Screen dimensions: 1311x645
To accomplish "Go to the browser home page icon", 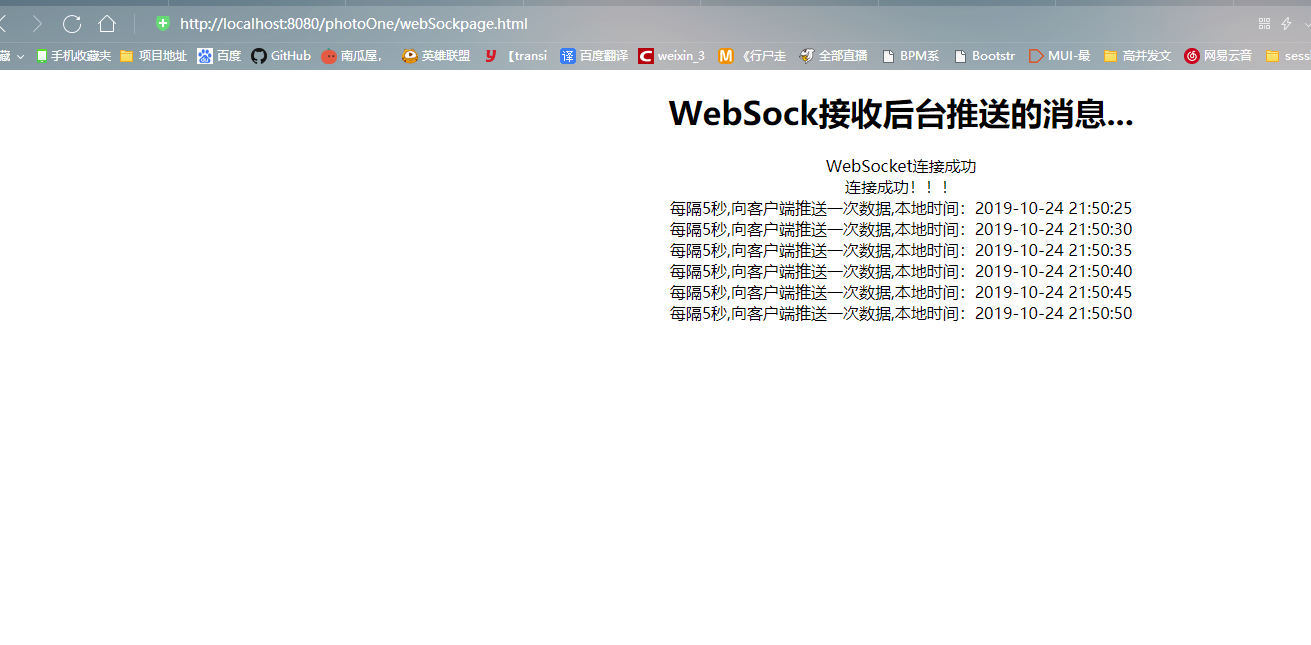I will 107,23.
